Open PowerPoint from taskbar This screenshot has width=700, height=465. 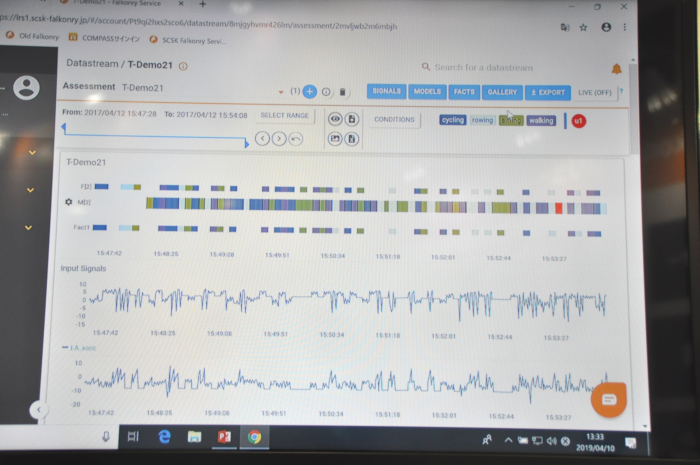coord(224,436)
